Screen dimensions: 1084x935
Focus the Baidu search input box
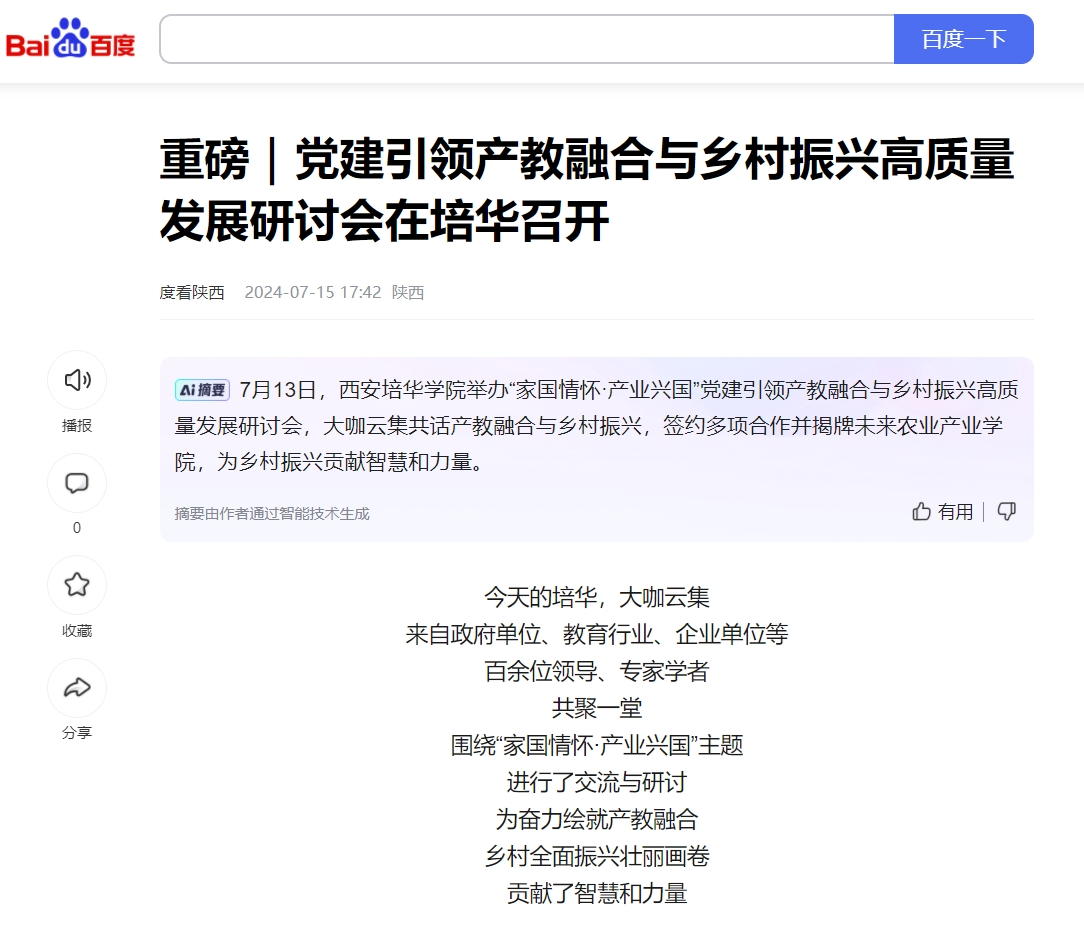tap(526, 39)
